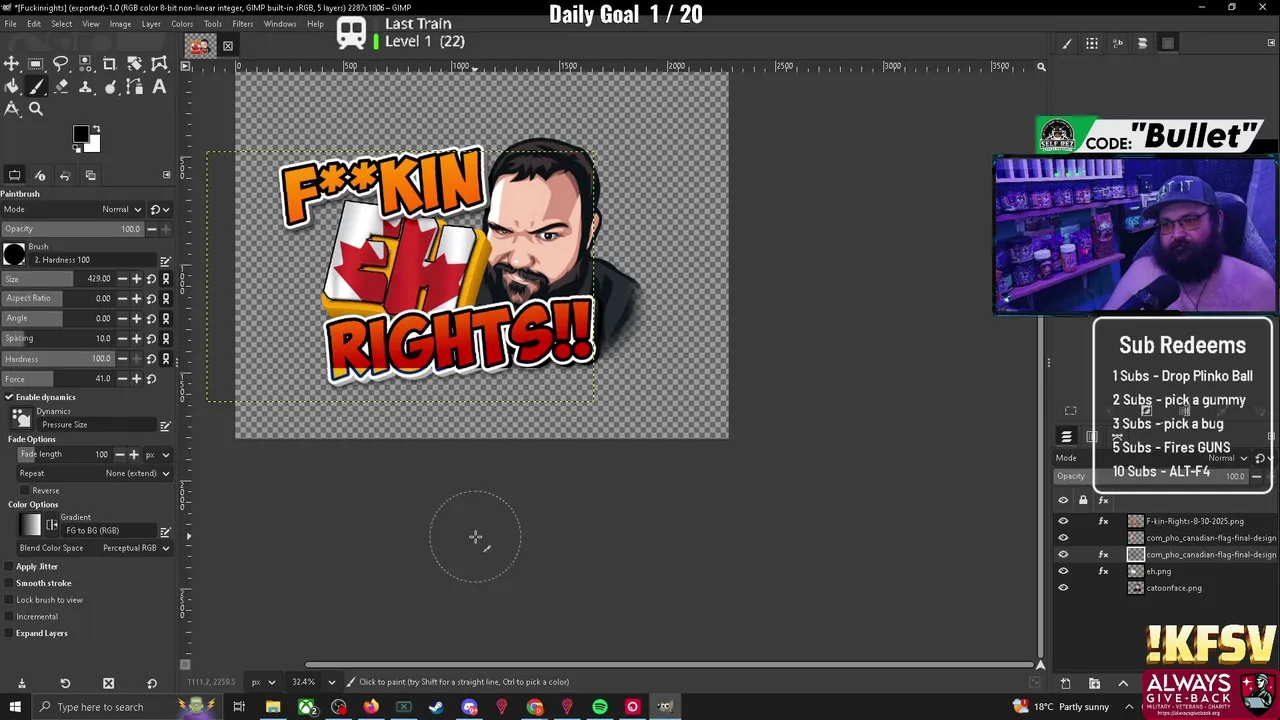Select the Unified Transform tool

[134, 64]
